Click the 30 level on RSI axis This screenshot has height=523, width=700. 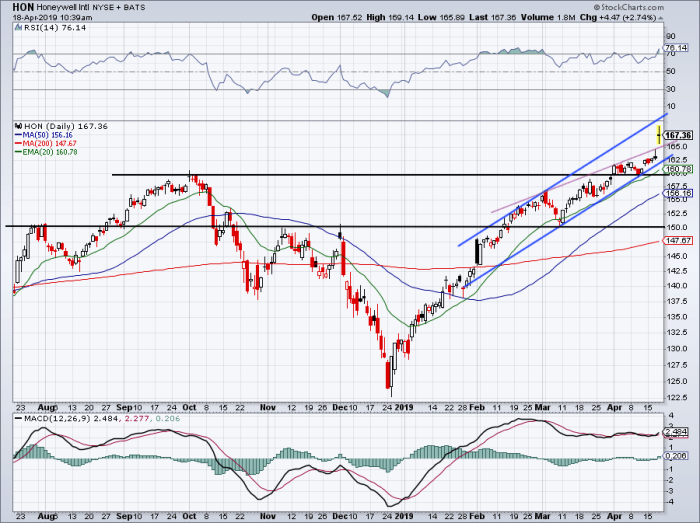click(671, 89)
